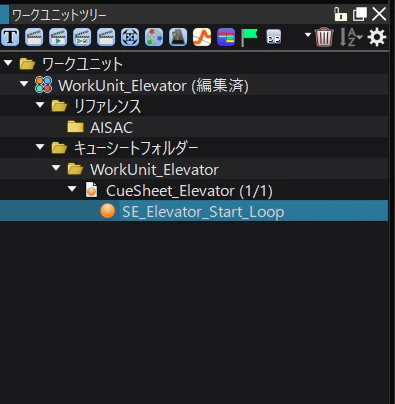Collapse the WorkUnit_Elevator (編集済) arrow
This screenshot has width=395, height=404.
click(x=24, y=84)
